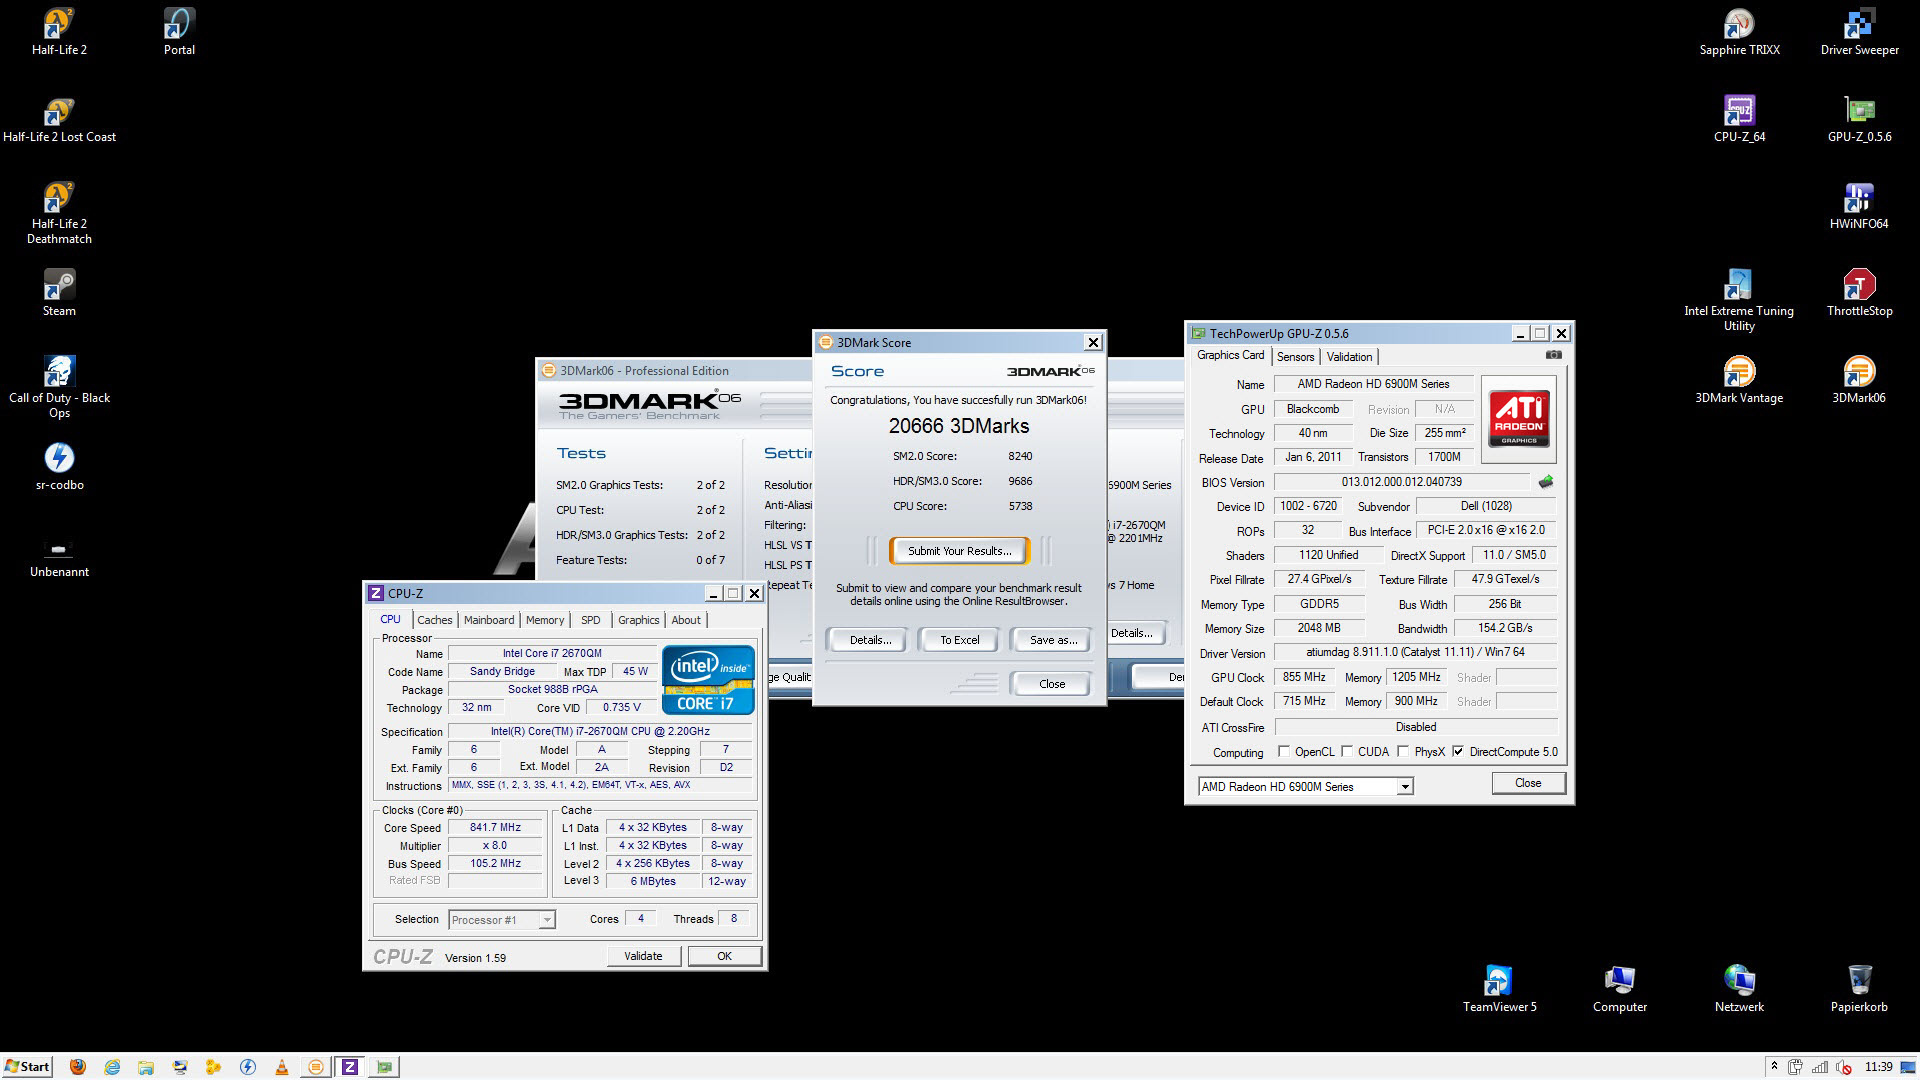The width and height of the screenshot is (1920, 1080).
Task: Click Close button in 3DMark Score dialog
Action: (x=1052, y=684)
